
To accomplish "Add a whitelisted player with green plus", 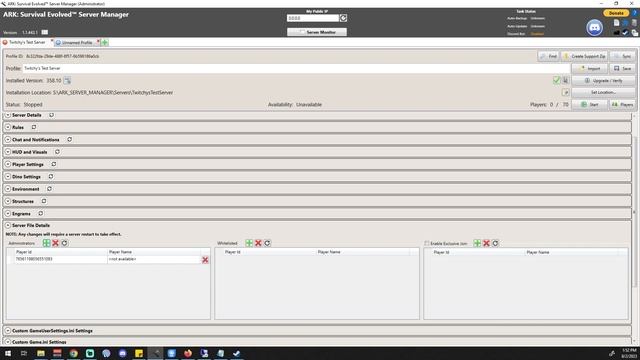I will click(x=249, y=243).
